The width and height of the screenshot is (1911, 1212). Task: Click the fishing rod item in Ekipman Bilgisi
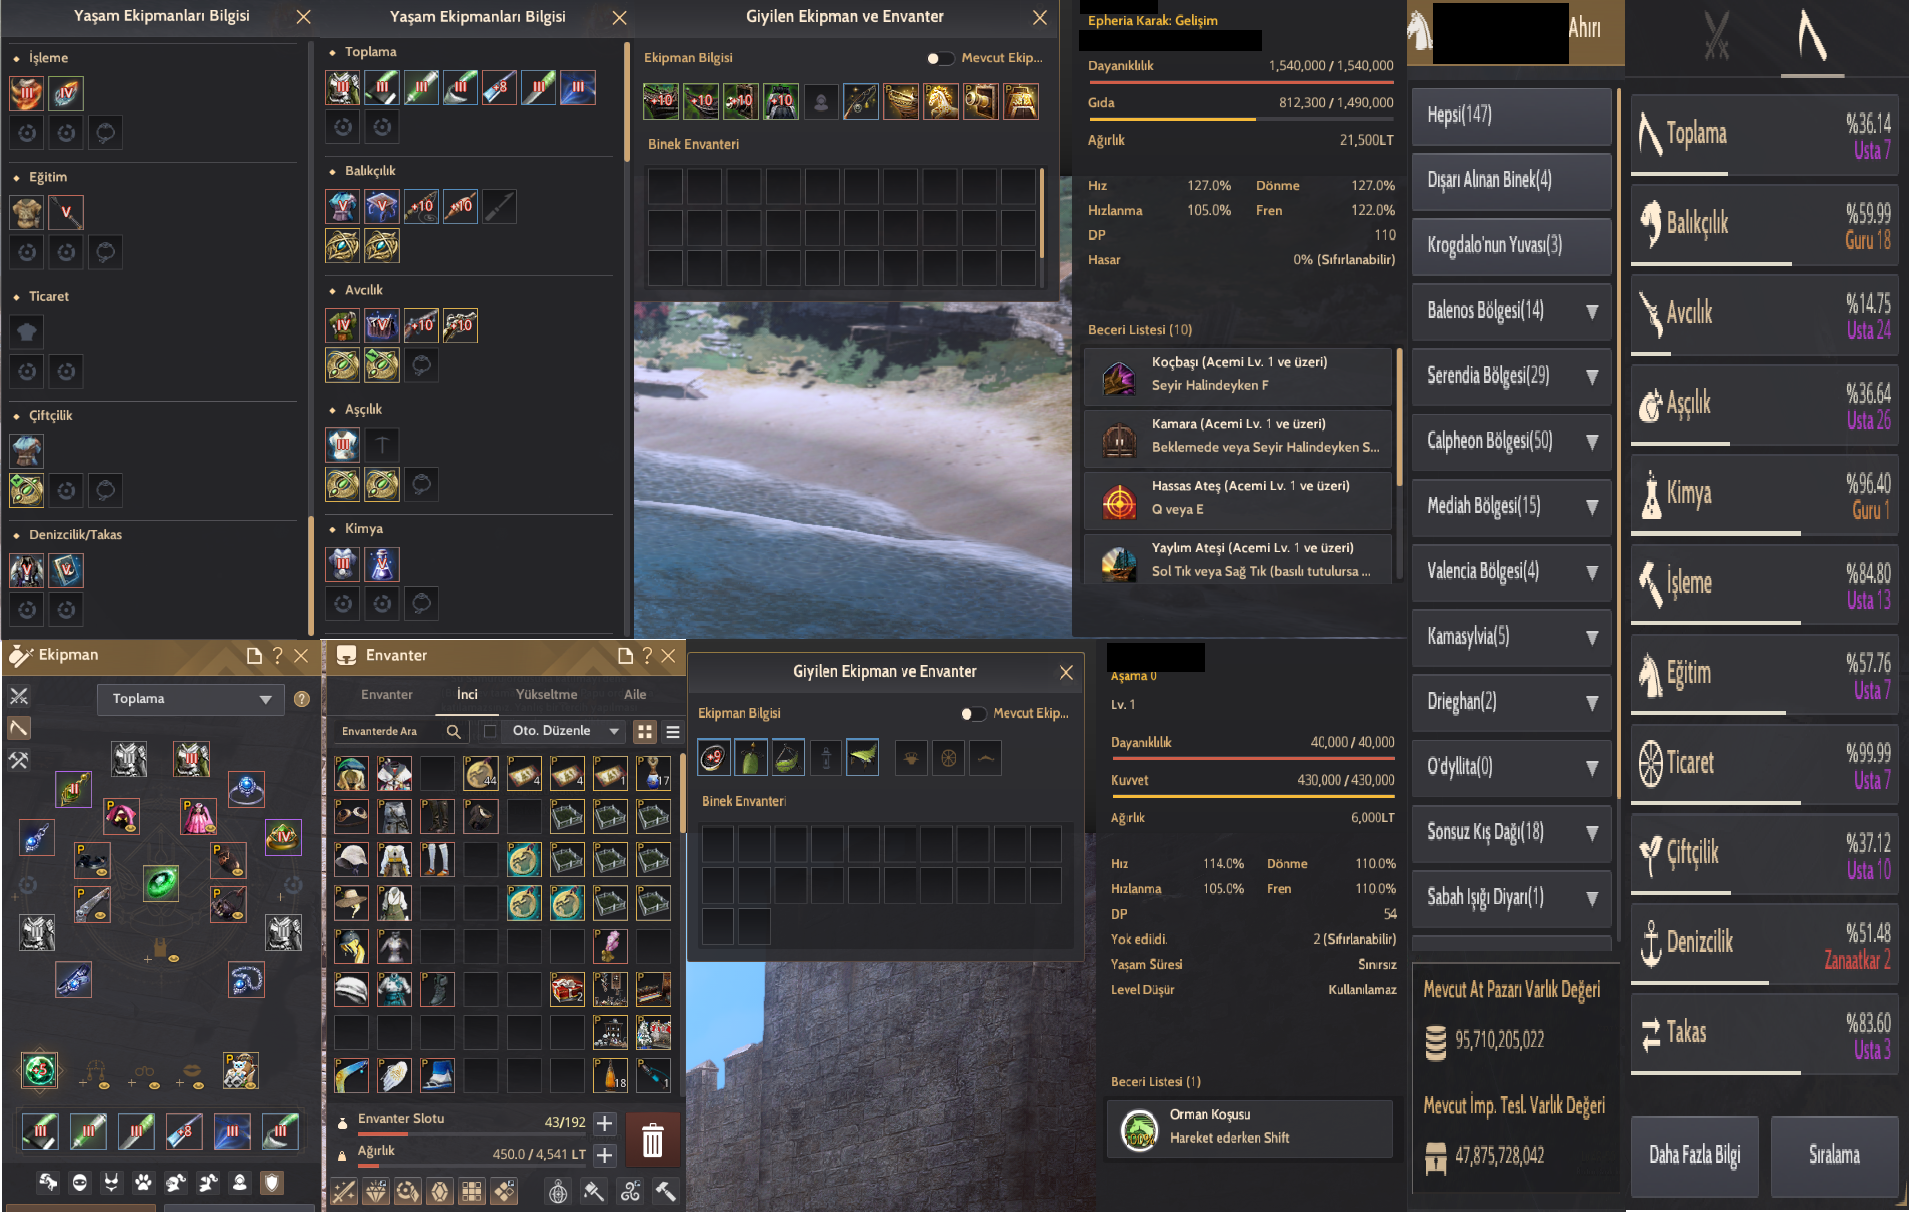(861, 101)
